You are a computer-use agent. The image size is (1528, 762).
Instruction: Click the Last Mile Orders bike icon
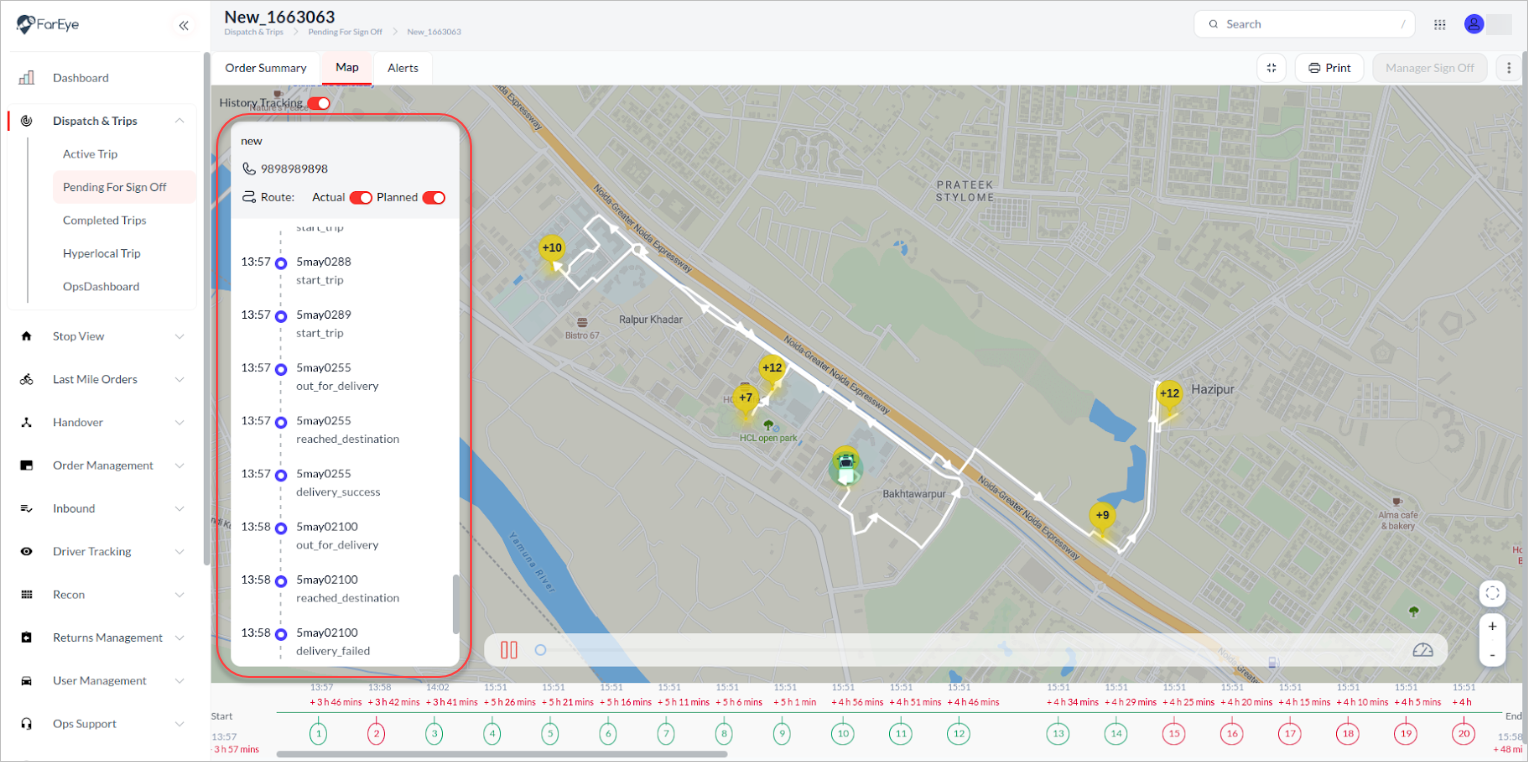tap(27, 379)
